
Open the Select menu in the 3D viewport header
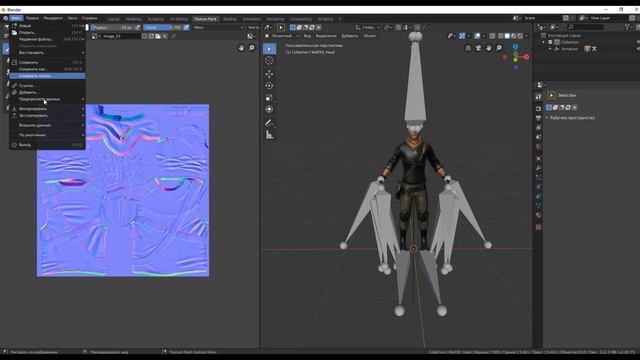click(x=326, y=36)
